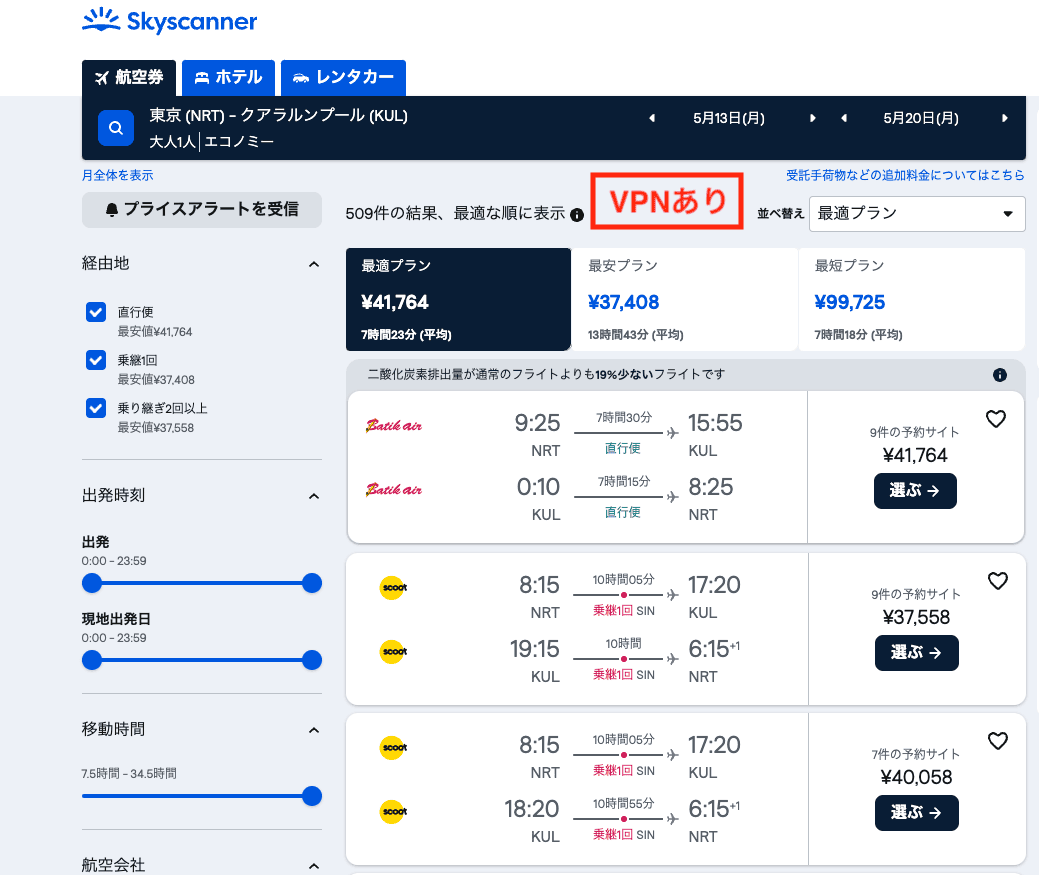Switch to the ホテル tab
Viewport: 1039px width, 875px height.
(229, 77)
